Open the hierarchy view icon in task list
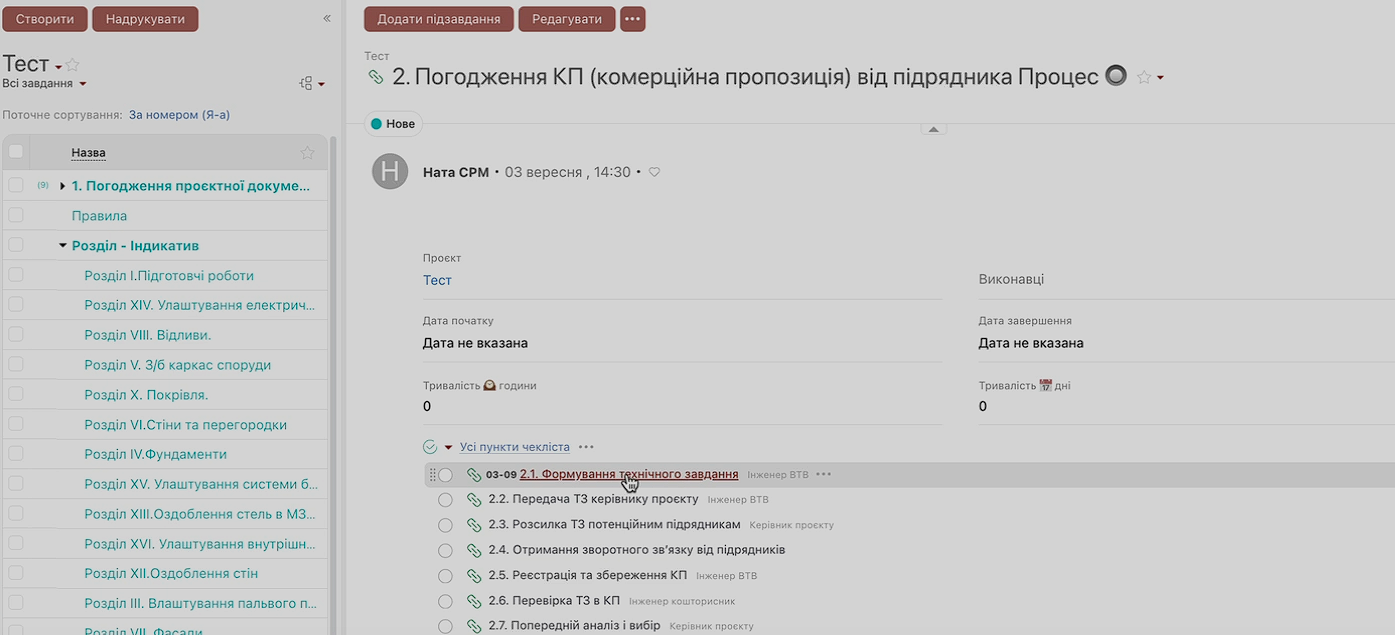1395x635 pixels. click(307, 84)
